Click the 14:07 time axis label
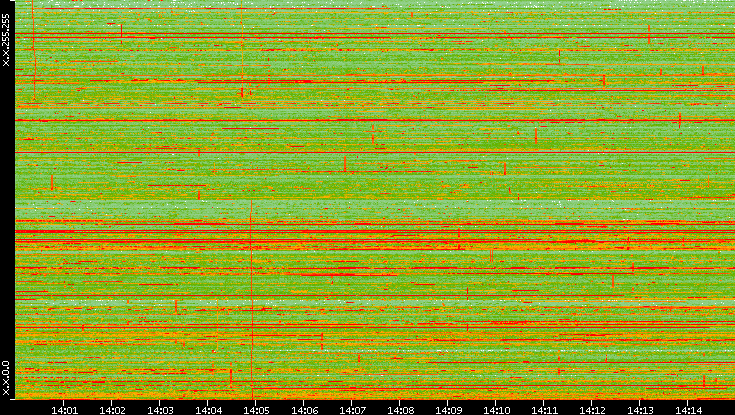Screen dimensions: 735x415 coord(352,410)
